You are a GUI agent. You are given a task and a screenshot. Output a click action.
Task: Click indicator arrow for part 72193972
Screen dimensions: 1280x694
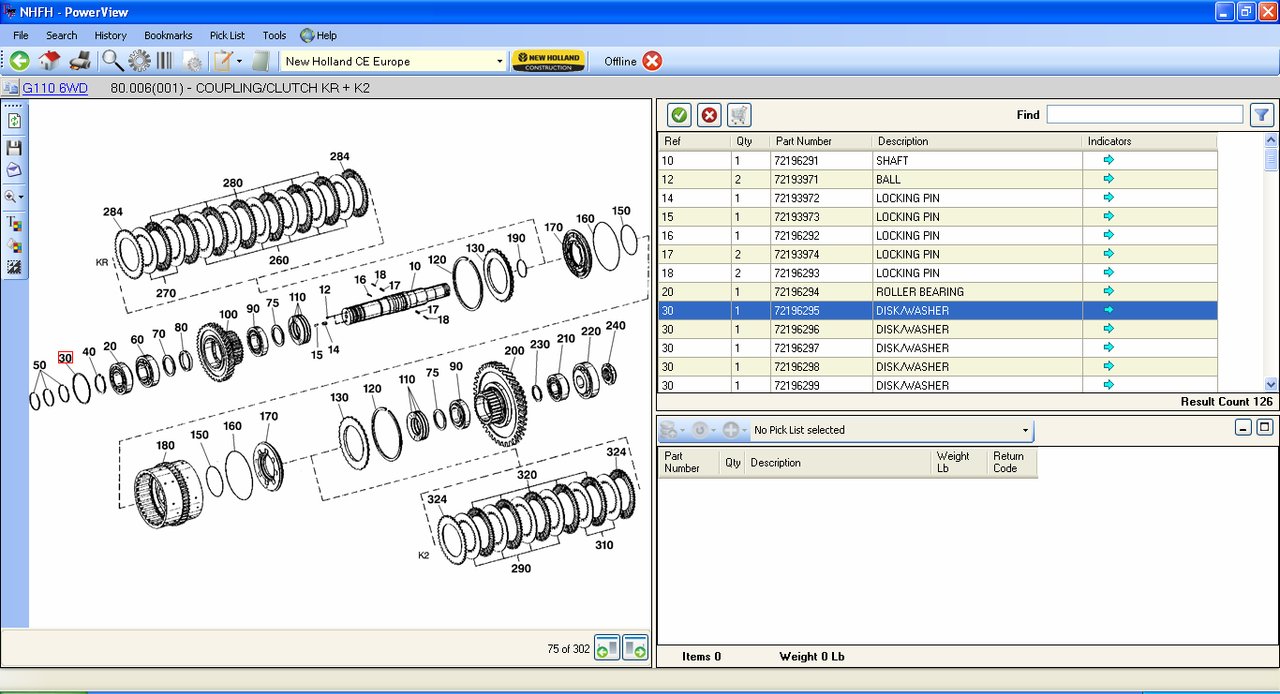pos(1108,197)
